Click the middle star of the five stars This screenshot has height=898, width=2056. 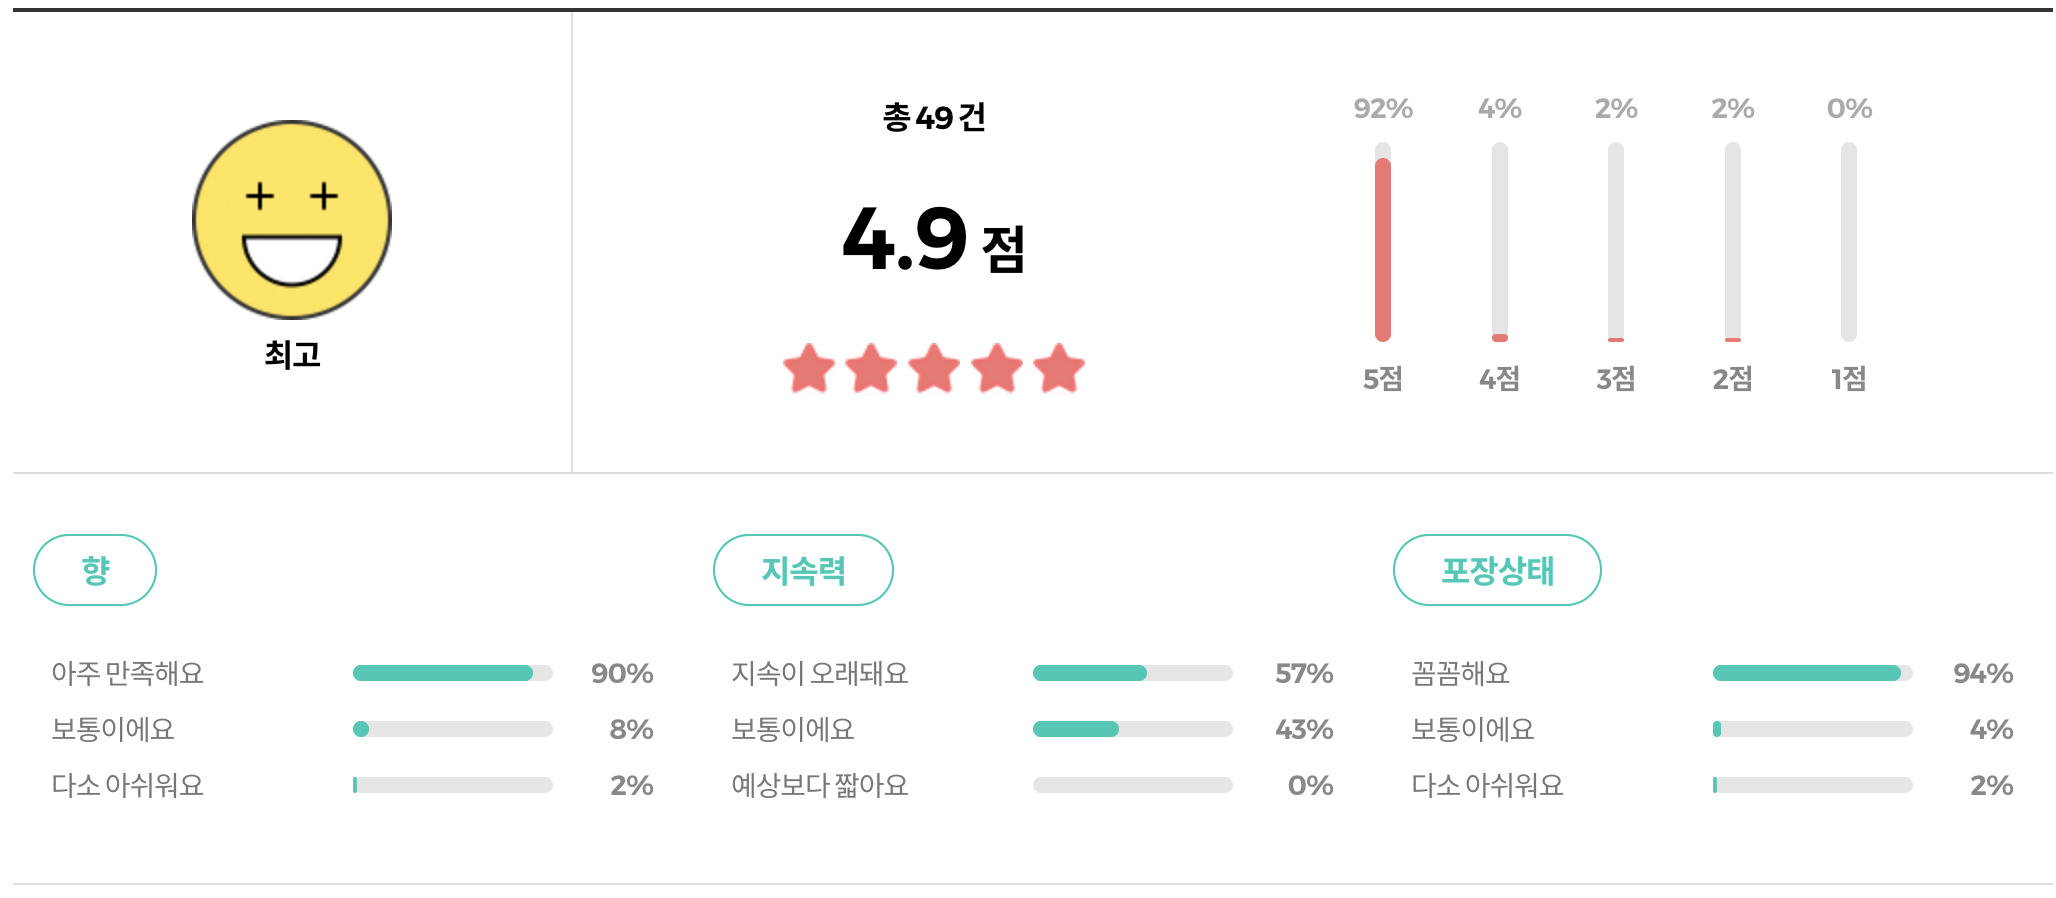(x=932, y=368)
